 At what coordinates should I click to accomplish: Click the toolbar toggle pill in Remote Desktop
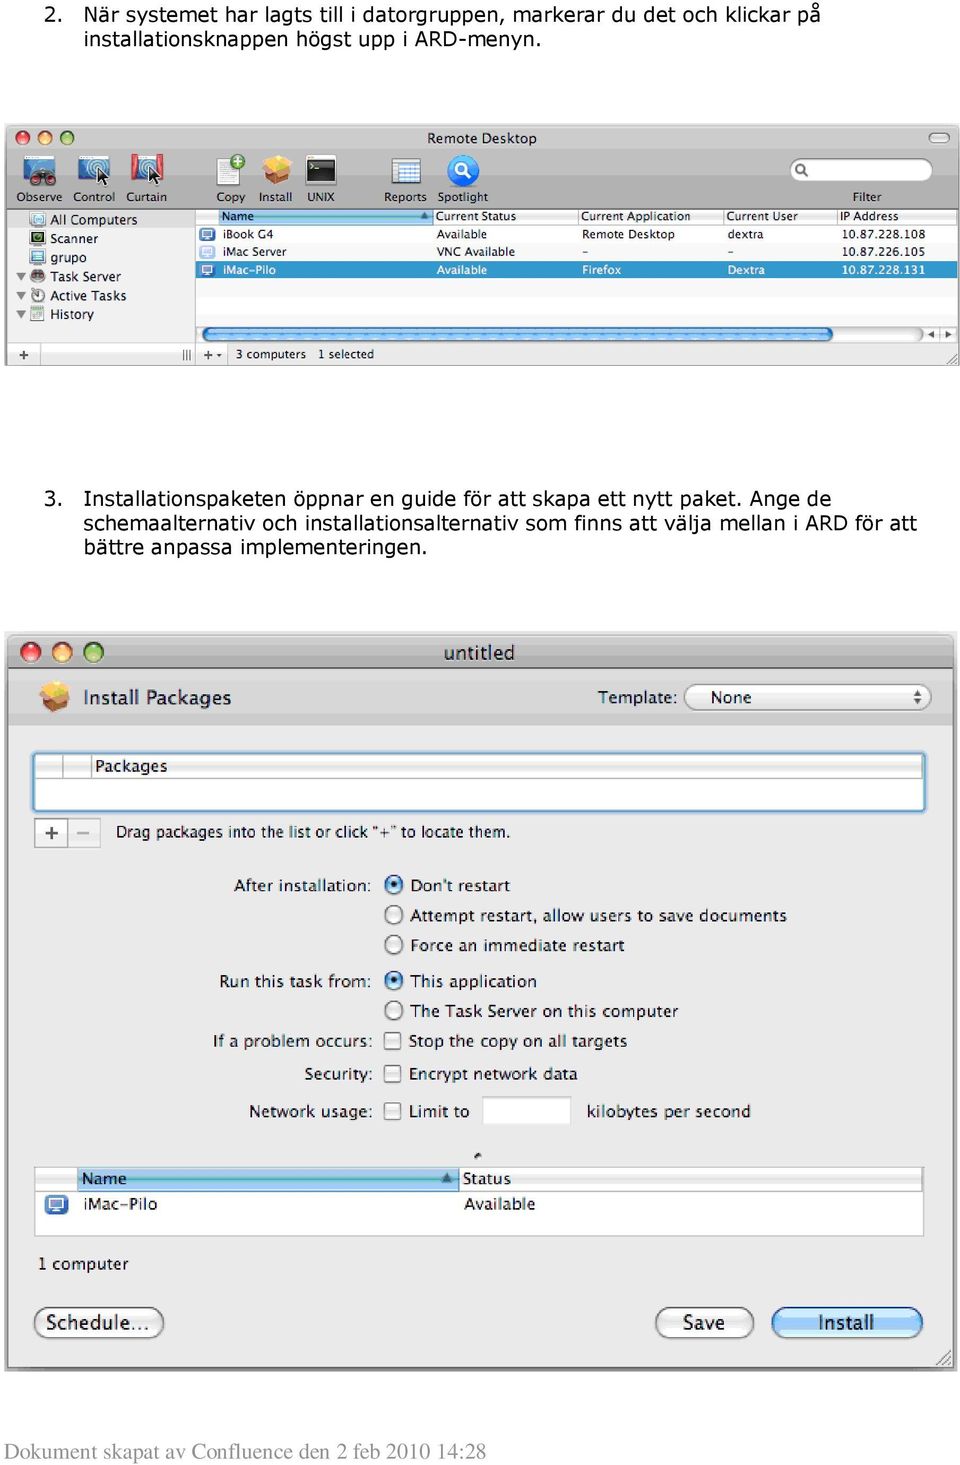(x=939, y=138)
